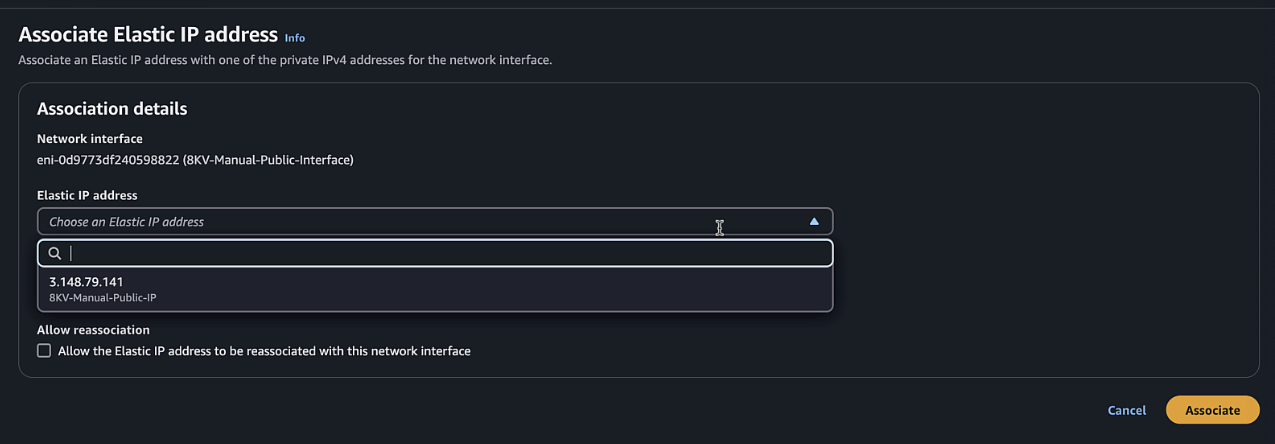Click the Association details heading
1275x444 pixels.
tap(112, 108)
